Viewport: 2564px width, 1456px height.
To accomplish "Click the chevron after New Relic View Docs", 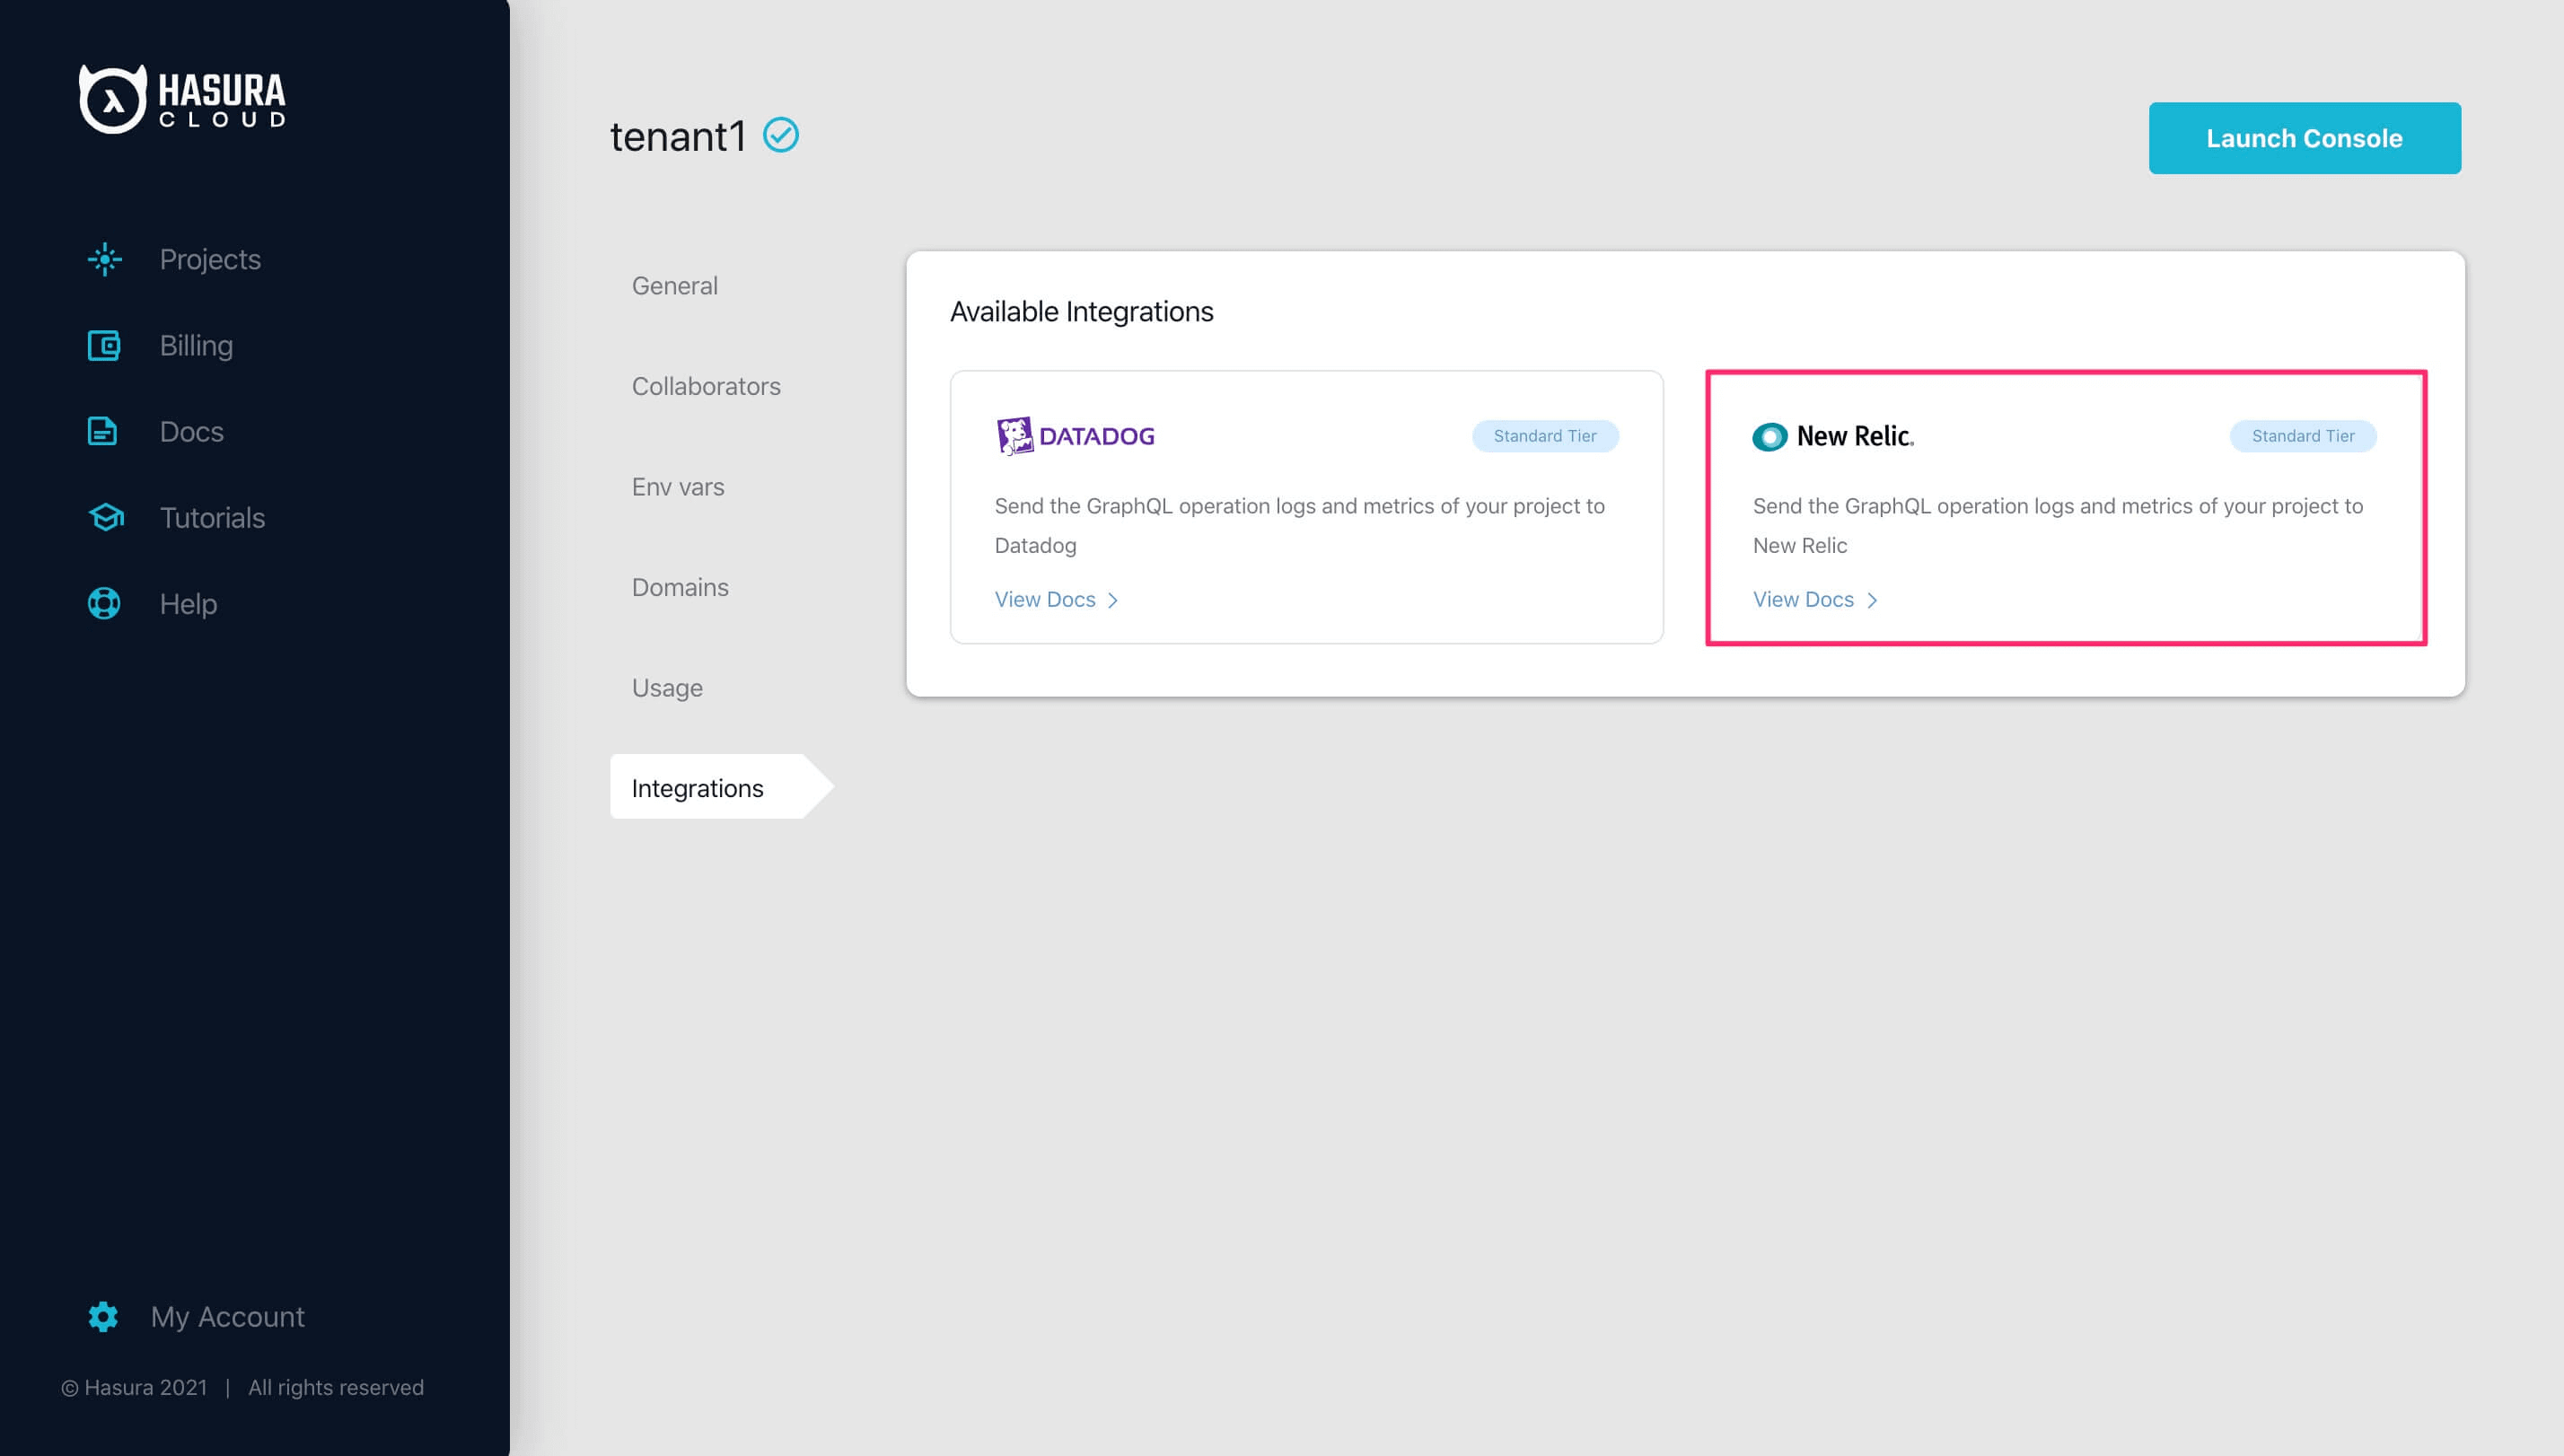I will (x=1872, y=600).
